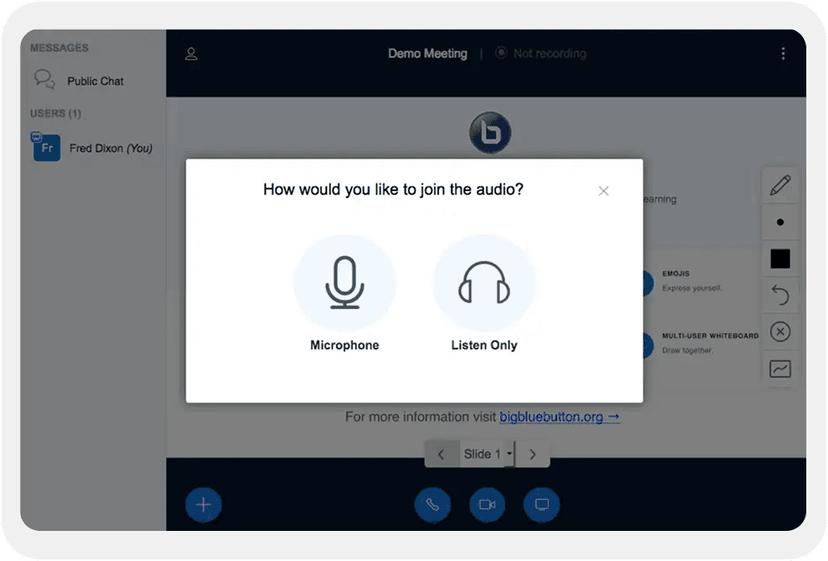This screenshot has width=828, height=561.
Task: Clear all whiteboard annotations
Action: coord(780,332)
